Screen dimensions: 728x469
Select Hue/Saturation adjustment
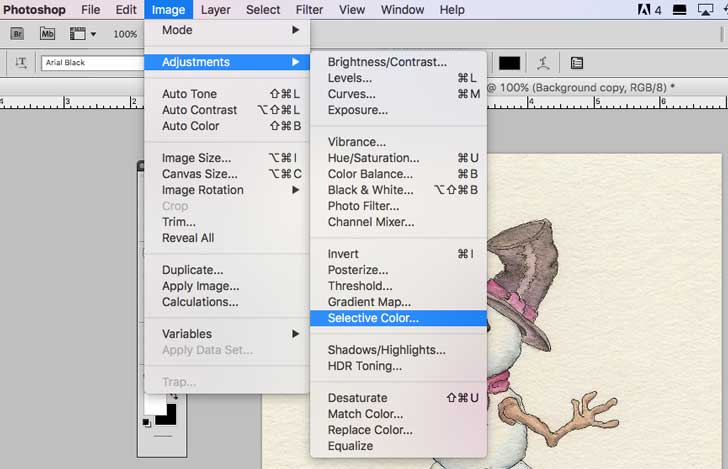pos(398,158)
